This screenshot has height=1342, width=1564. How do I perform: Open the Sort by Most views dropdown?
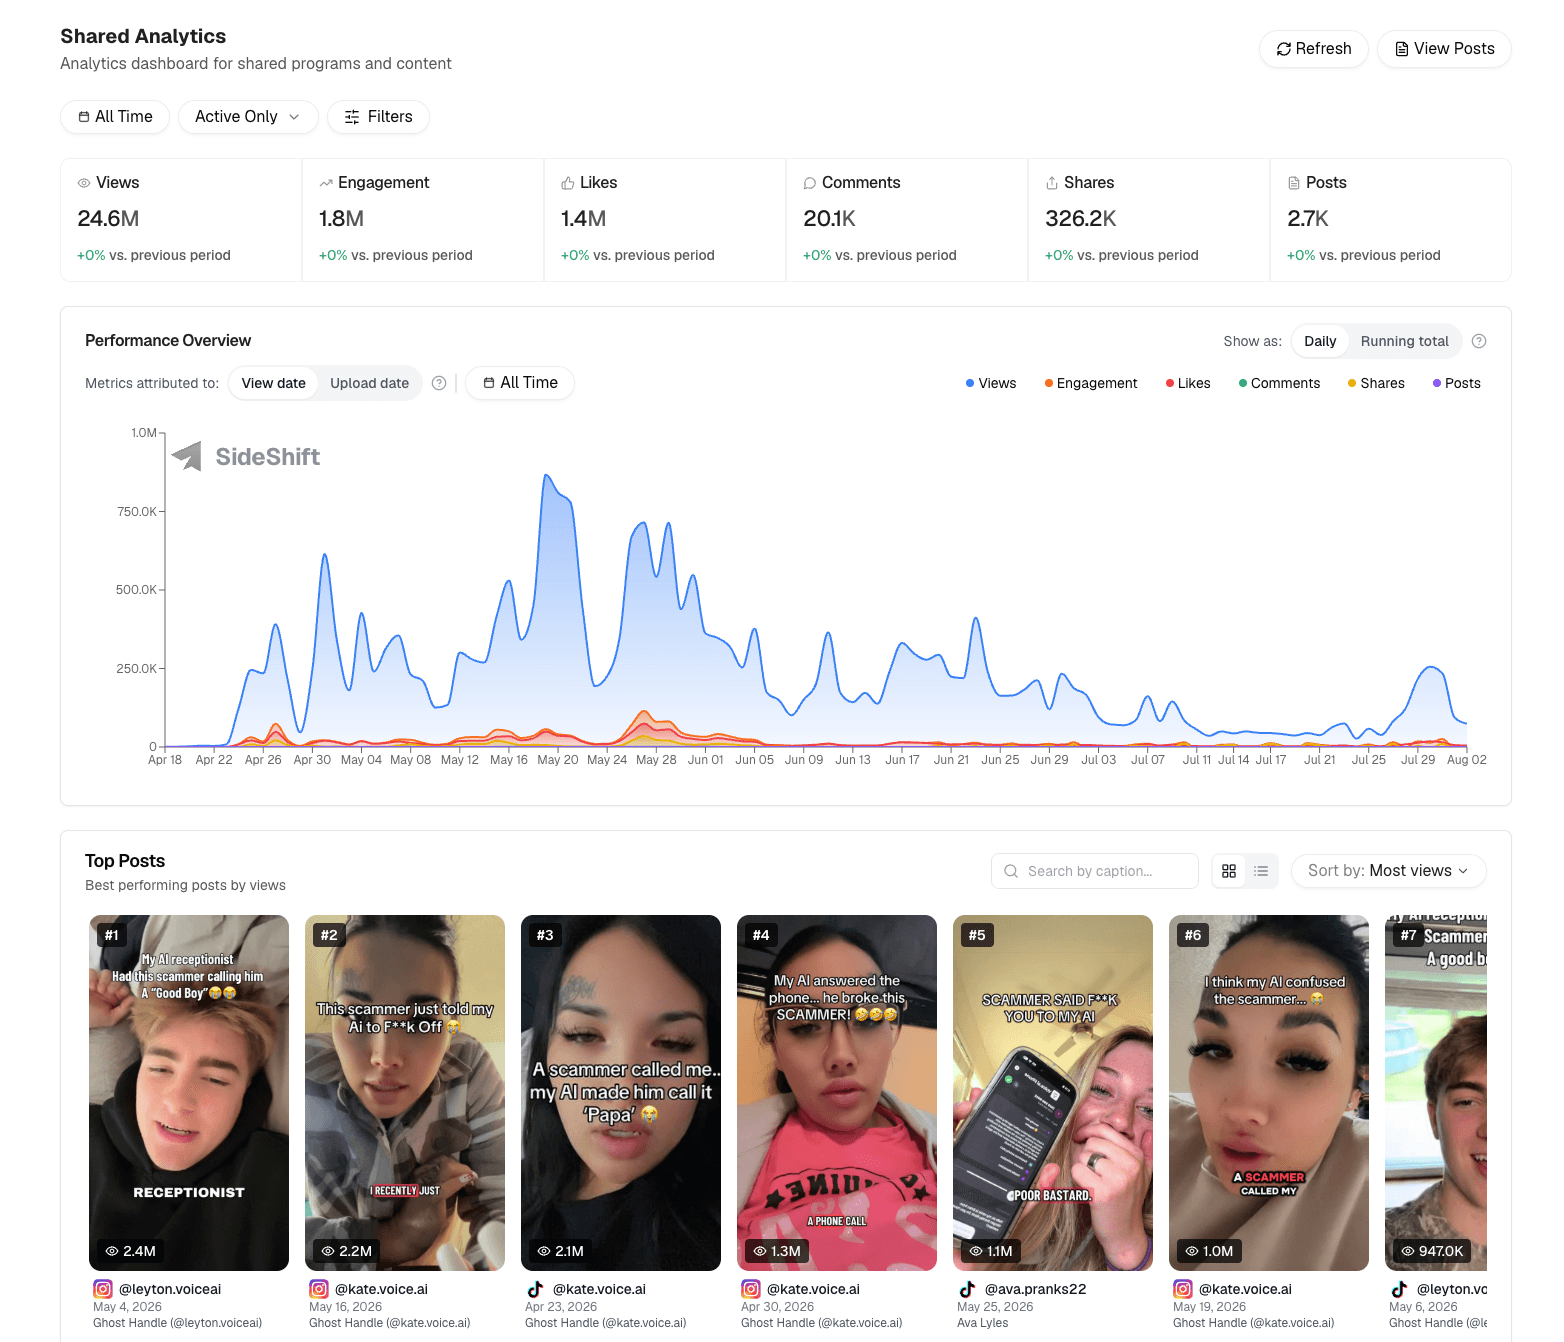tap(1389, 871)
